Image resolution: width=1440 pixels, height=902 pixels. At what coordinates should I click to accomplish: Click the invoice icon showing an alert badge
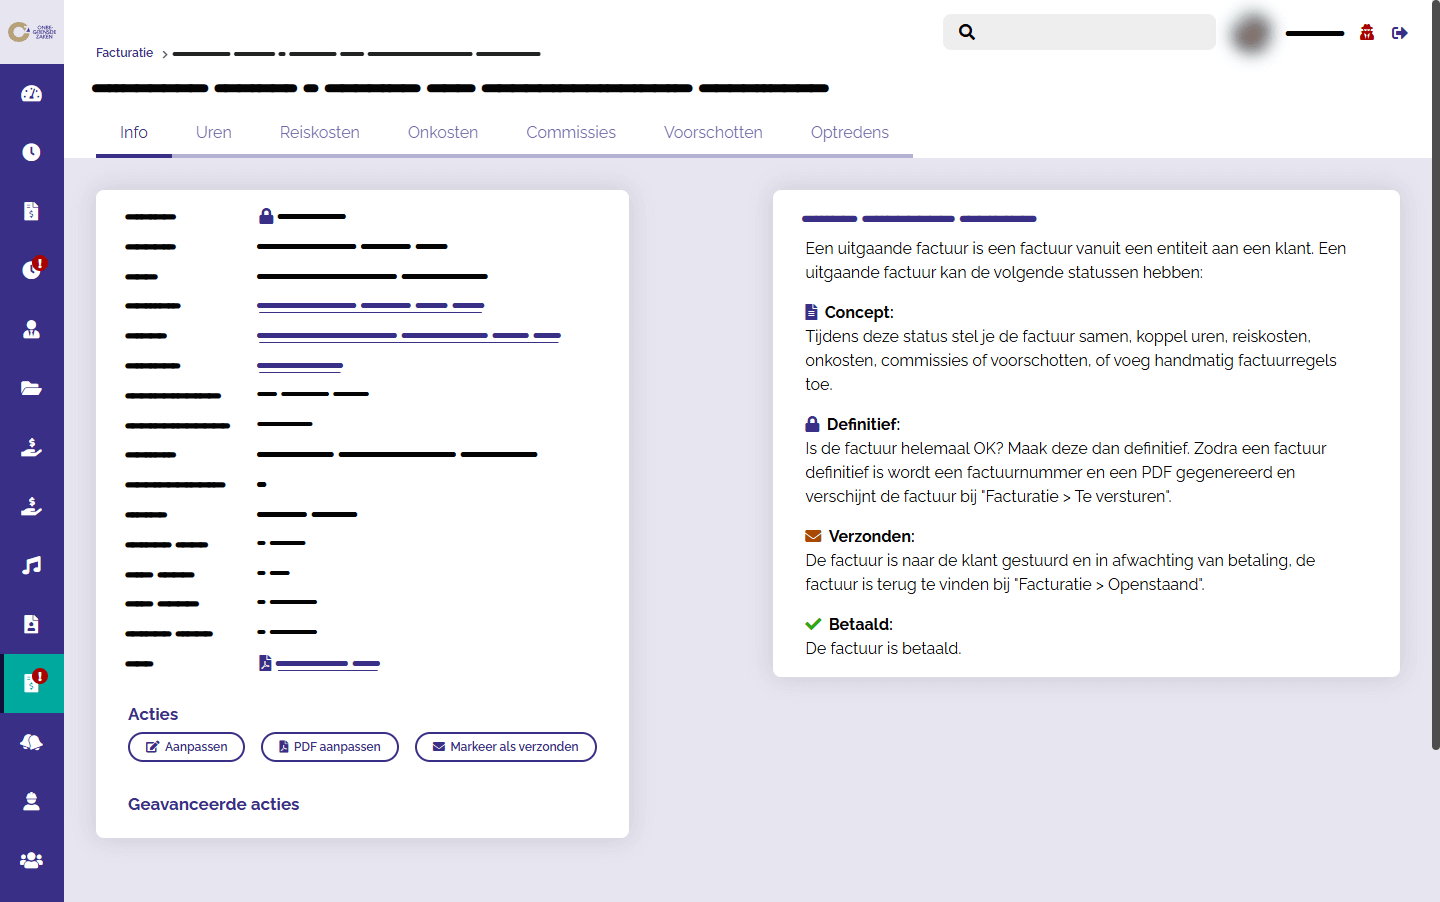pos(31,683)
